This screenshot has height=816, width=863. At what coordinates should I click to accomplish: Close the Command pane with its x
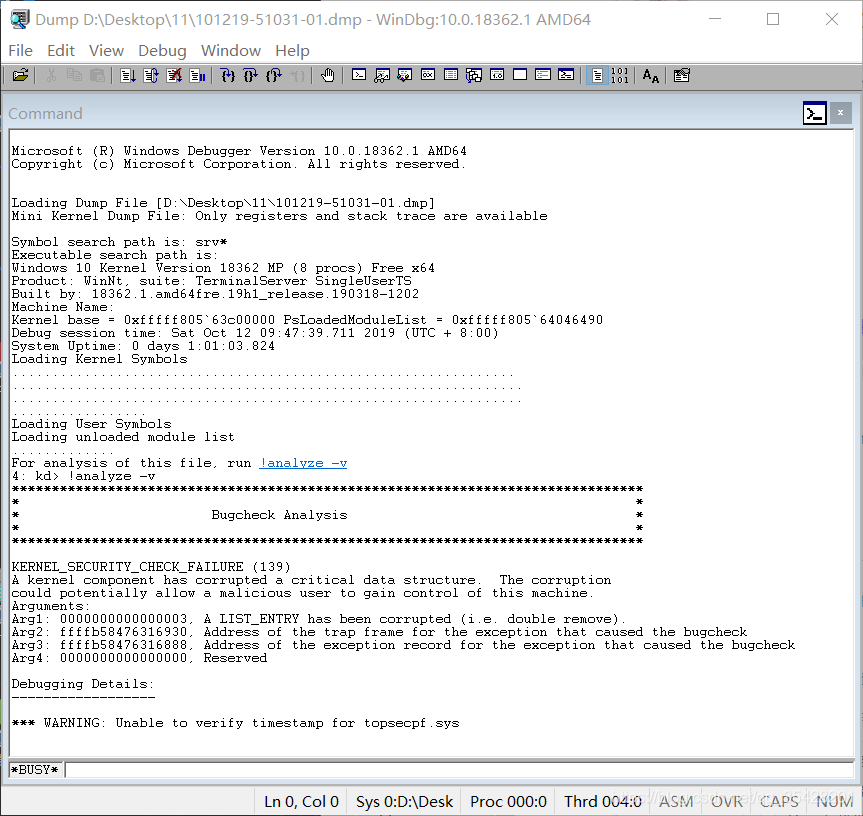(840, 113)
